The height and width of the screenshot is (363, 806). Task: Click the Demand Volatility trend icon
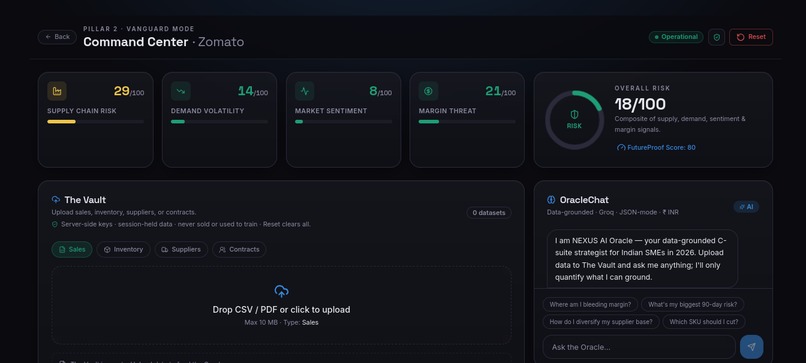pos(181,91)
